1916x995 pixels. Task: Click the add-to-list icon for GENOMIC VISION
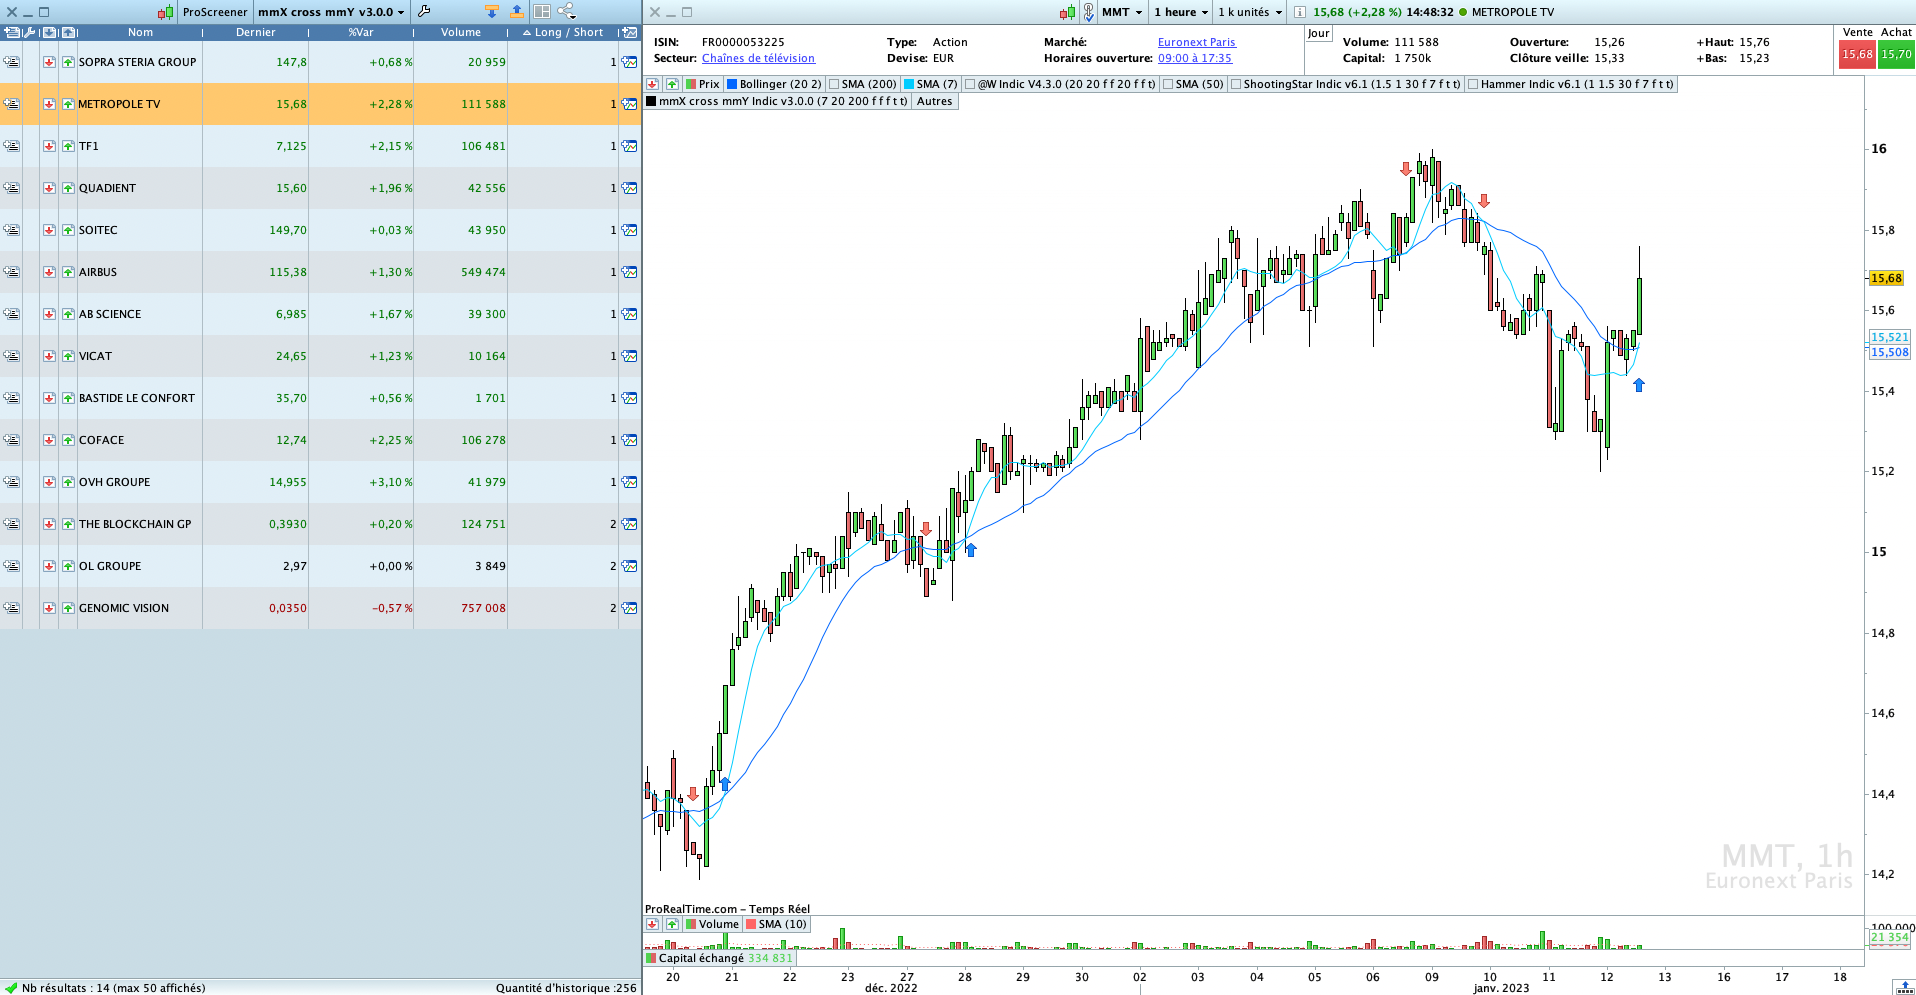coord(11,608)
